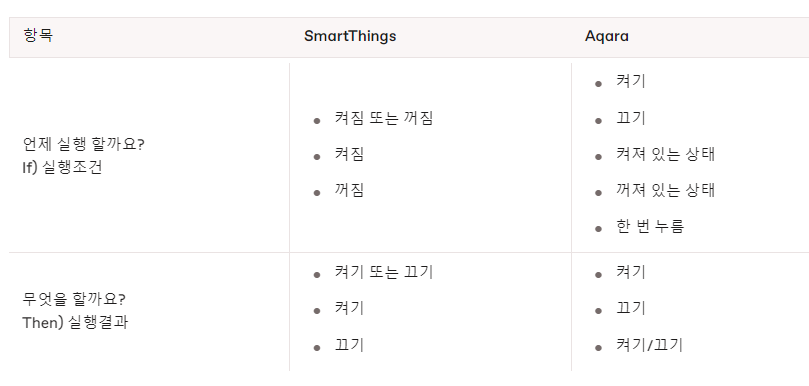Click the 'Then) 실행결과' text
This screenshot has height=386, width=809.
coord(75,323)
